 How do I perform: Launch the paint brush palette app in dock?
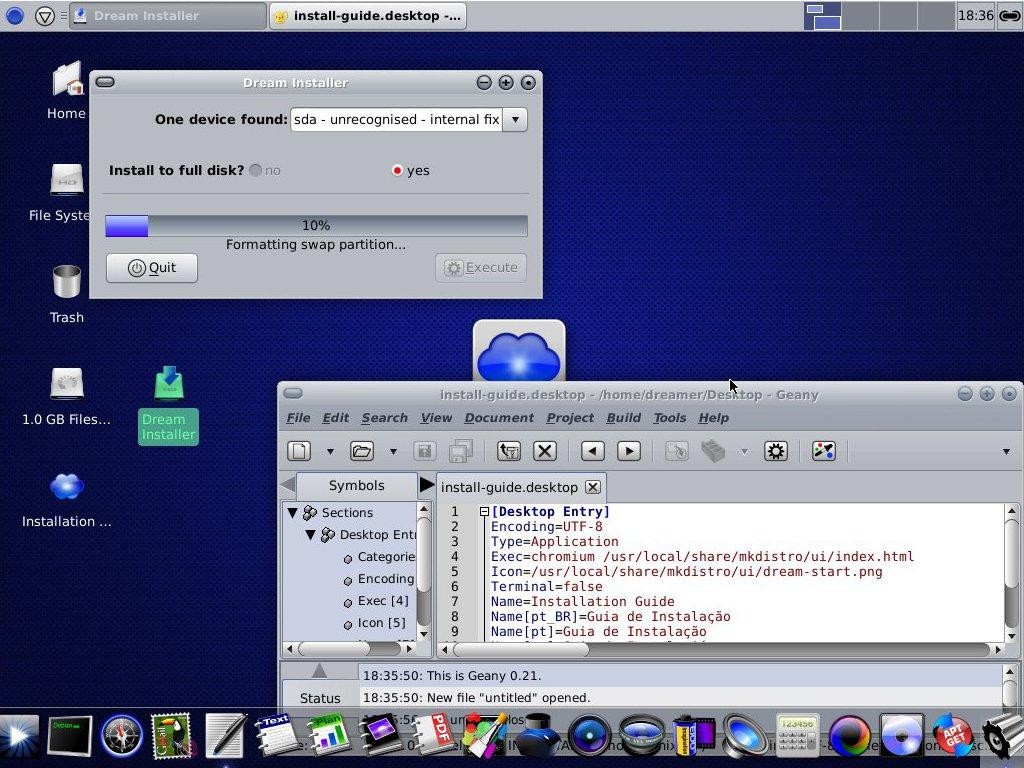point(485,736)
